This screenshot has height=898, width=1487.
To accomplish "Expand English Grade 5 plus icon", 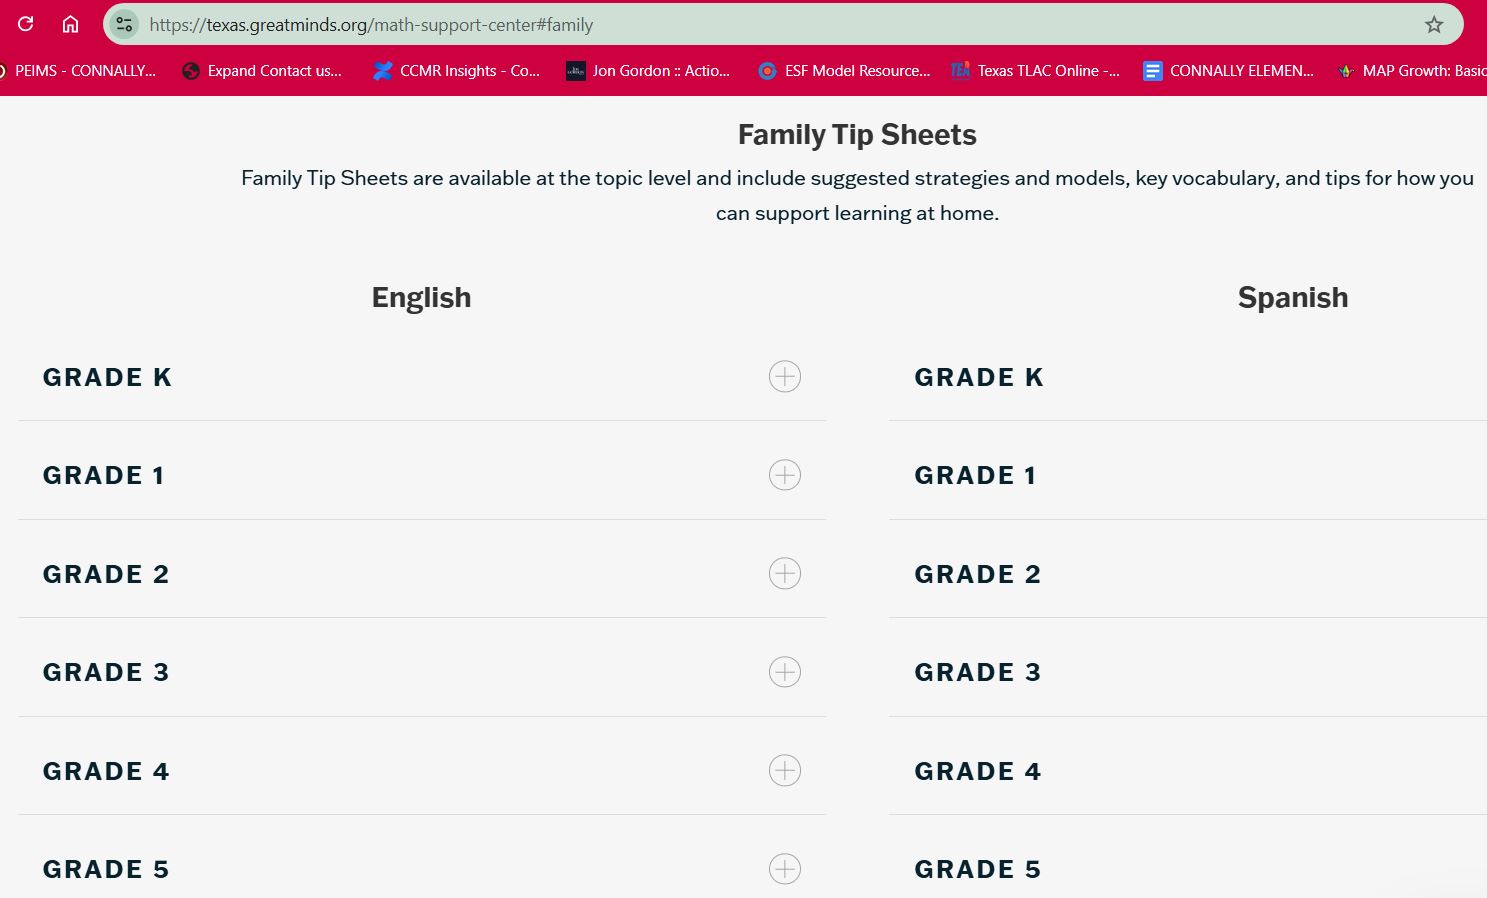I will click(785, 869).
